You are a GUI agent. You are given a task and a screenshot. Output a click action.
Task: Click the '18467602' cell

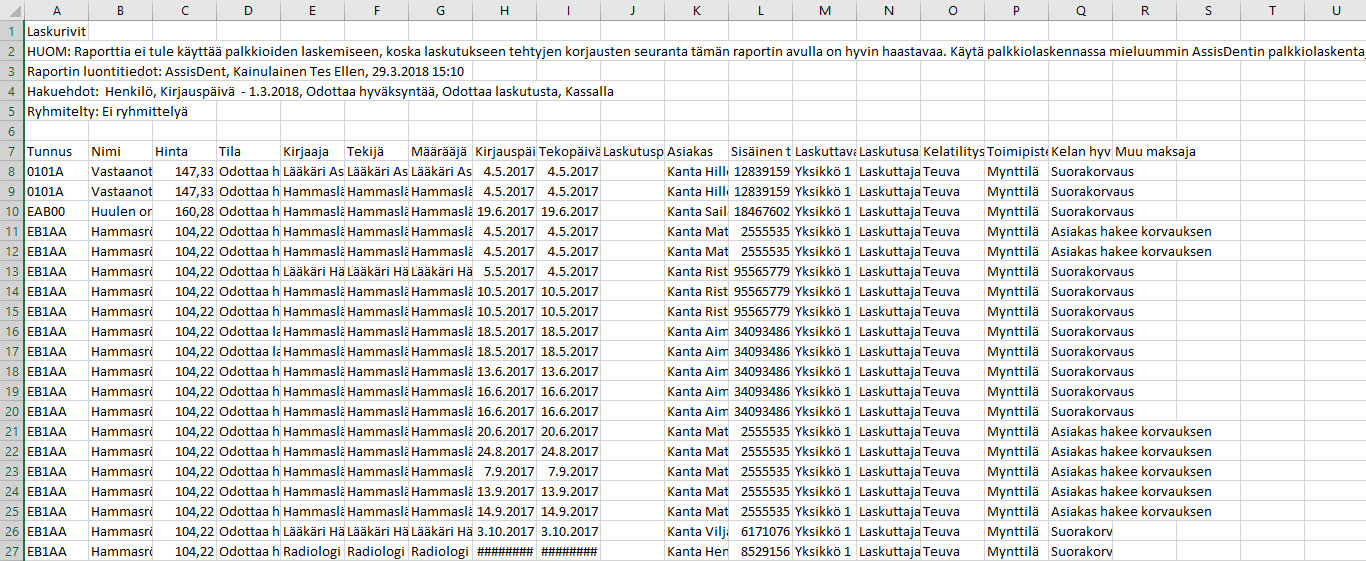click(760, 211)
